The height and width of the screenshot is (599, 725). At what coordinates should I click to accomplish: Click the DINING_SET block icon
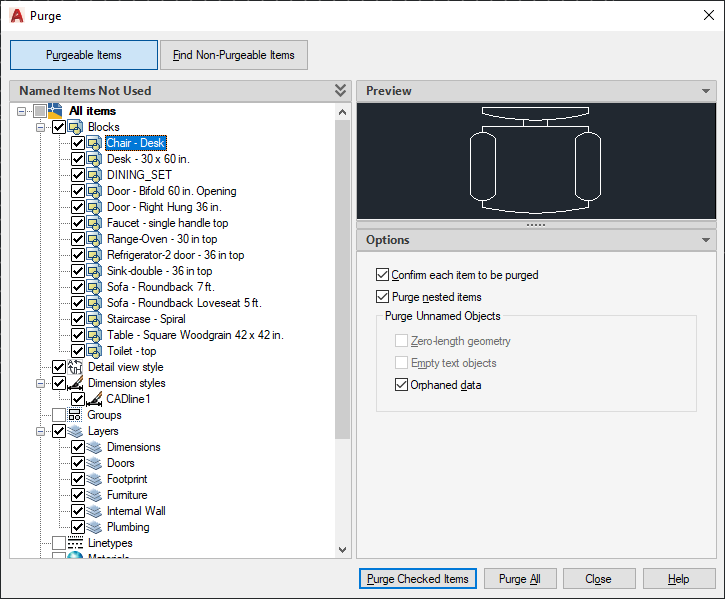point(94,175)
